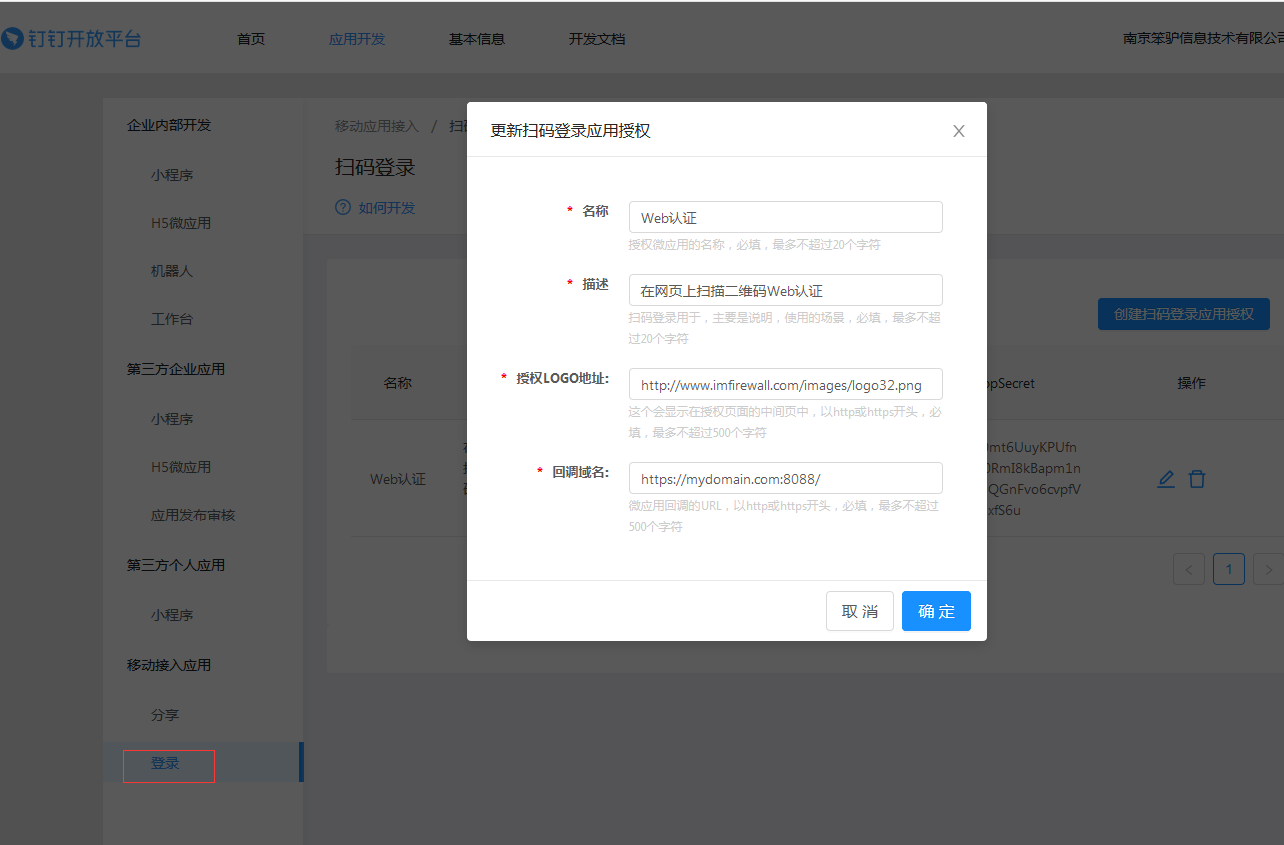Focus the 回调域名 URL field
Screen dimensions: 1284x845
pos(785,478)
